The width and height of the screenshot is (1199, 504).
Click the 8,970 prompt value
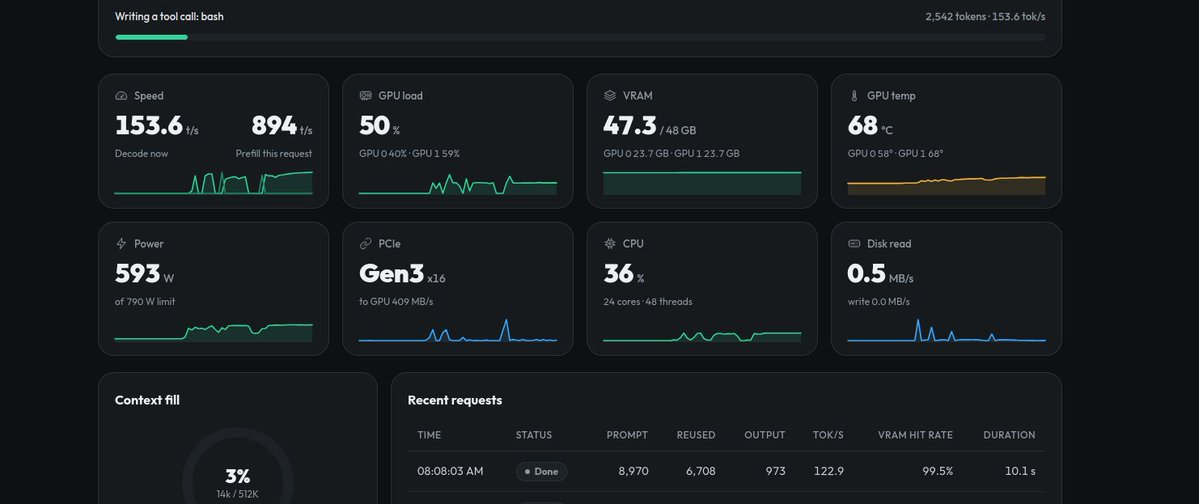point(633,471)
